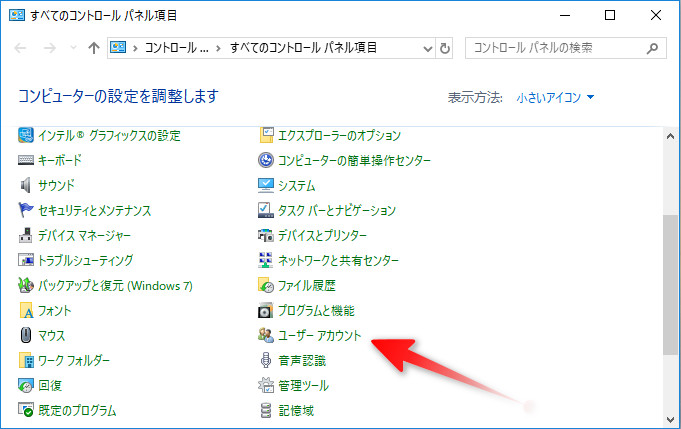Click the ファイル履歴 icon
Viewport: 681px width, 429px height.
tap(266, 285)
